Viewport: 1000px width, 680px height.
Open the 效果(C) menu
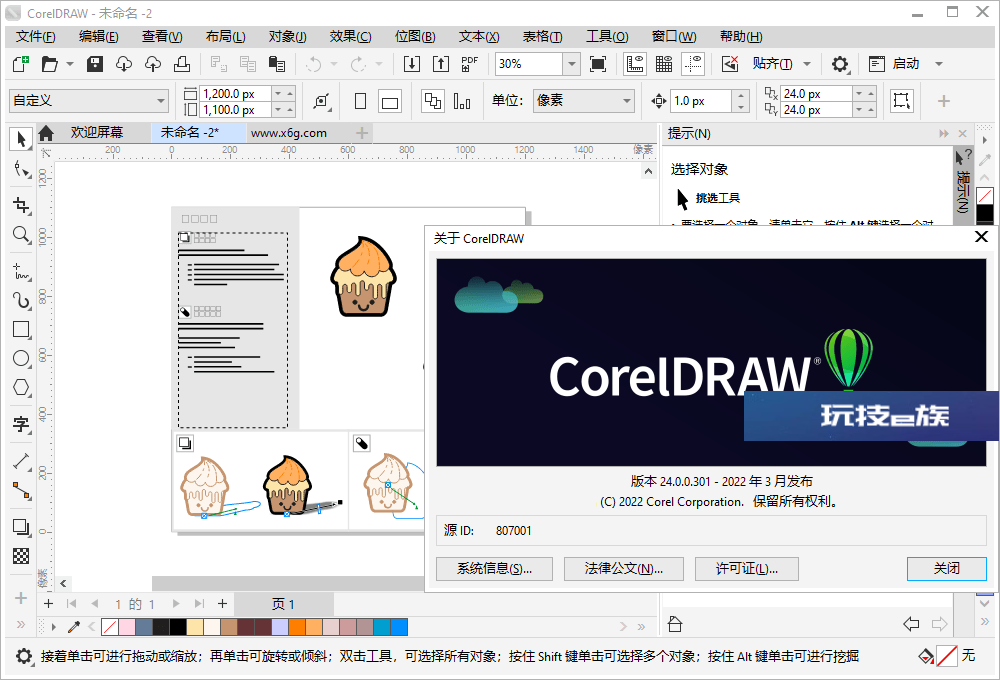click(x=350, y=36)
